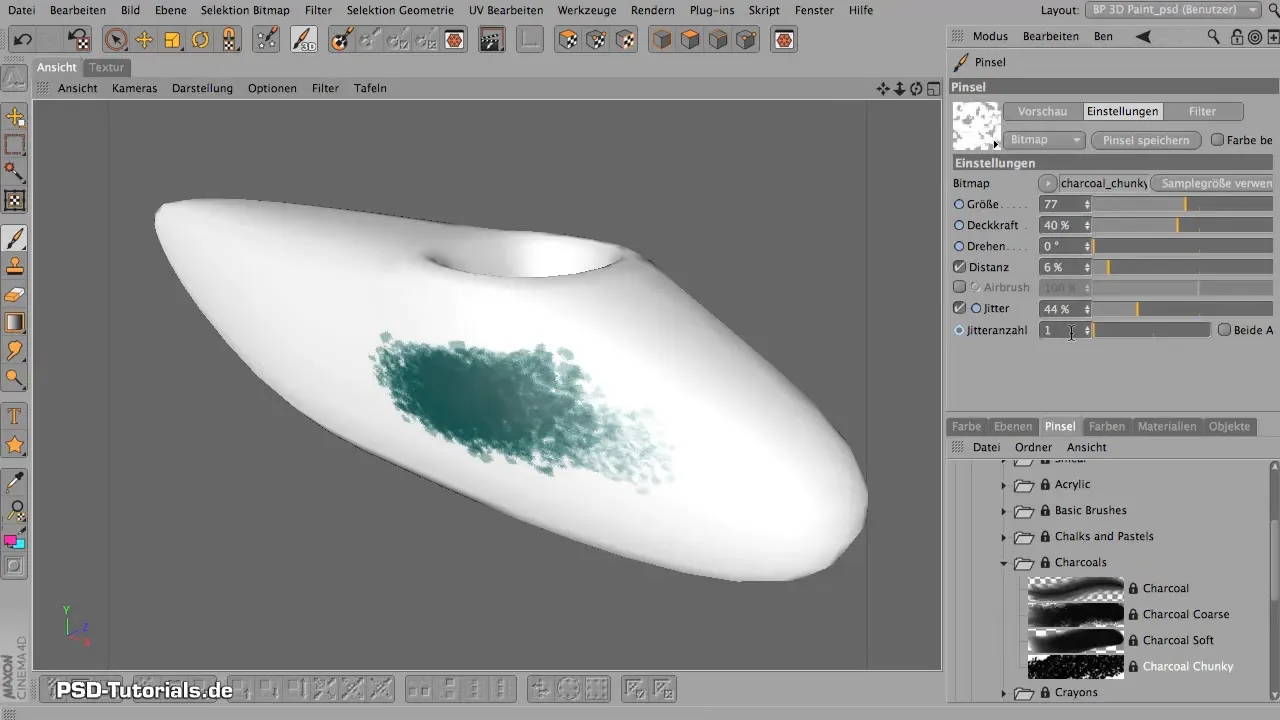Open the Filter menu in menu bar
The width and height of the screenshot is (1280, 720).
(318, 10)
